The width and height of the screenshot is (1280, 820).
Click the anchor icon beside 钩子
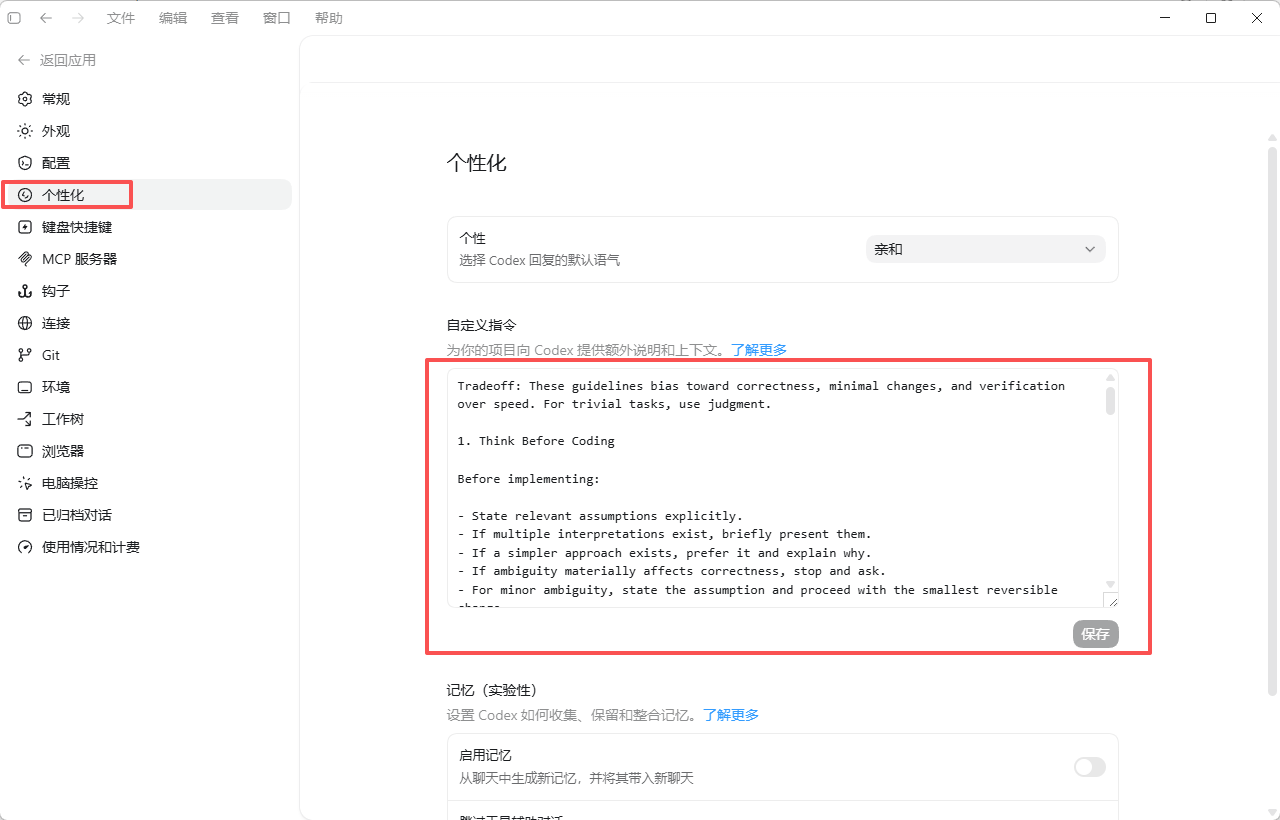tap(25, 291)
